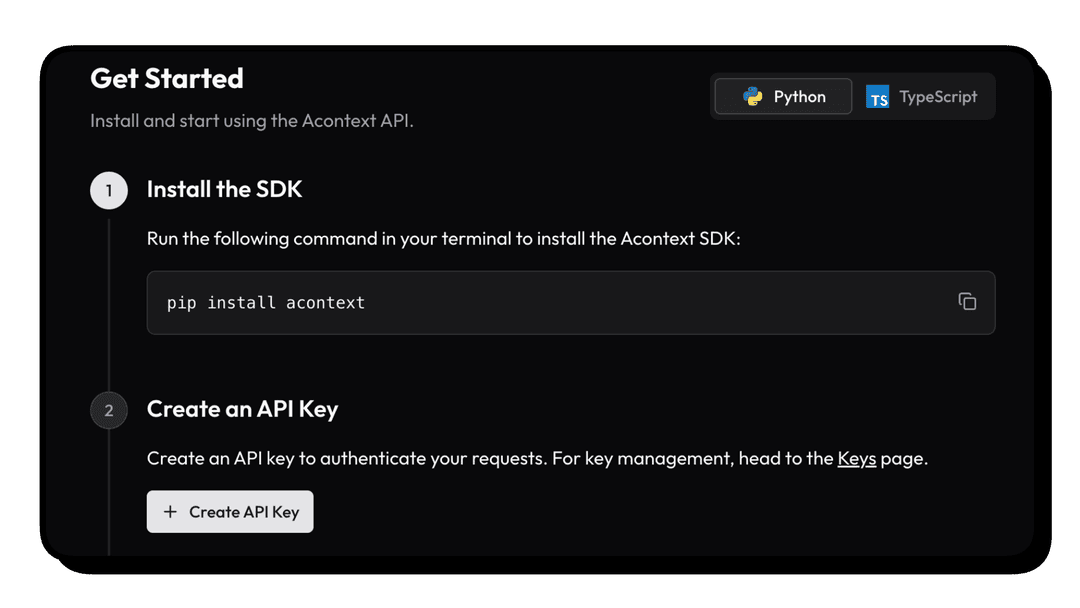Click the step 1 circle marker
Screen dimensions: 1080x608
(x=109, y=190)
